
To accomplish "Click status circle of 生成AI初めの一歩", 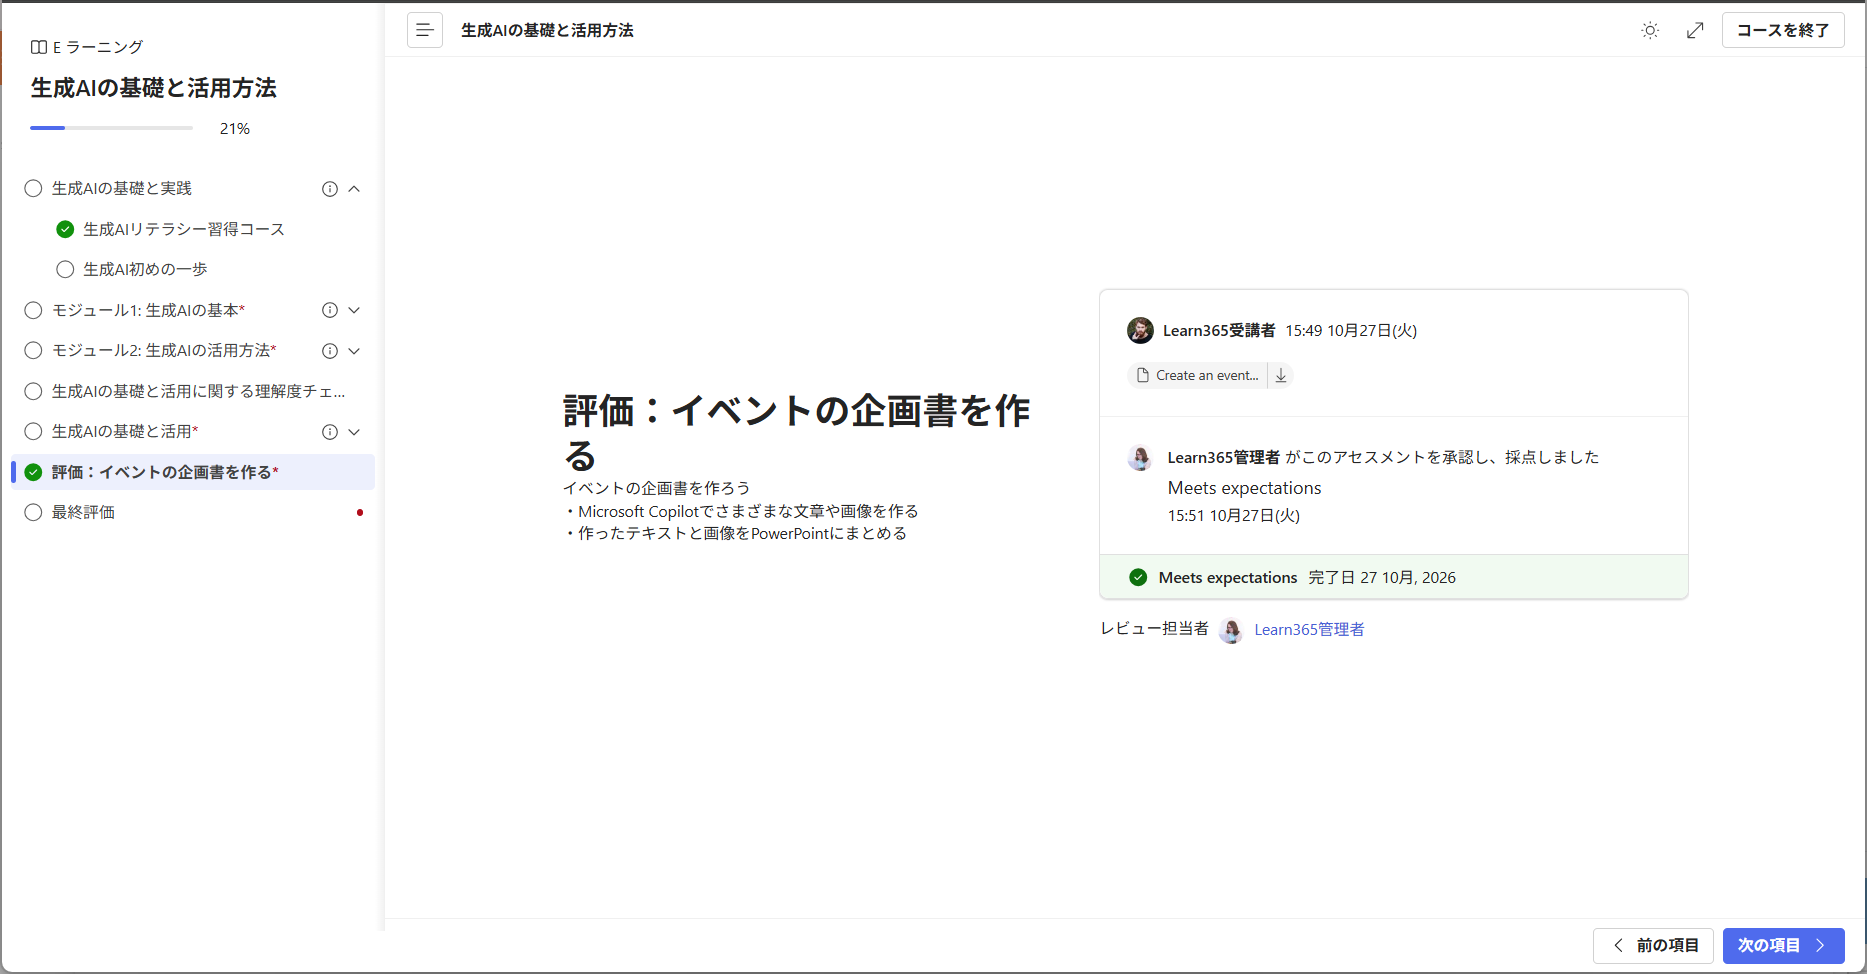I will tap(65, 269).
